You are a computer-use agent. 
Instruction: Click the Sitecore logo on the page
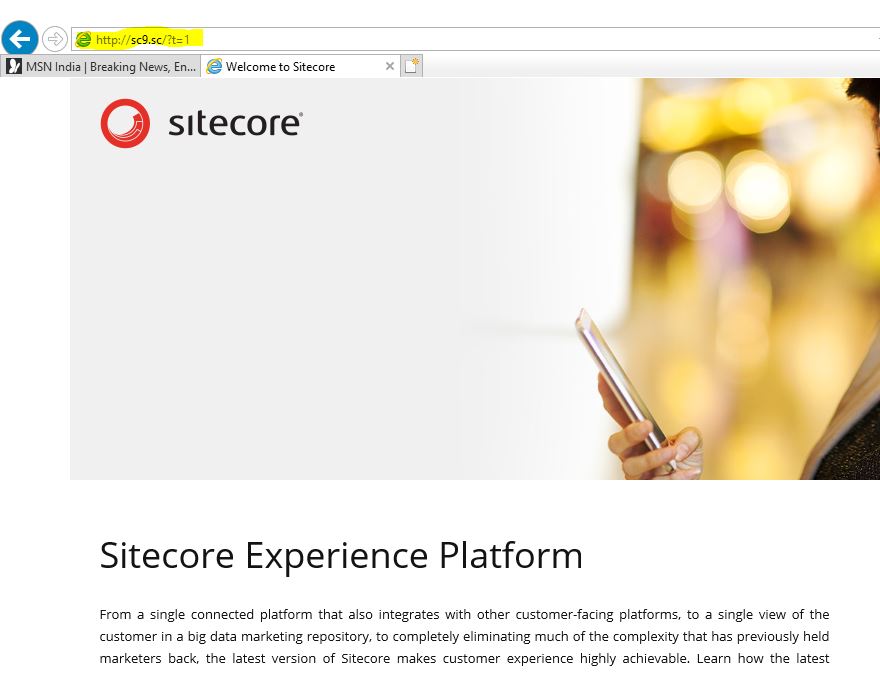(x=200, y=123)
